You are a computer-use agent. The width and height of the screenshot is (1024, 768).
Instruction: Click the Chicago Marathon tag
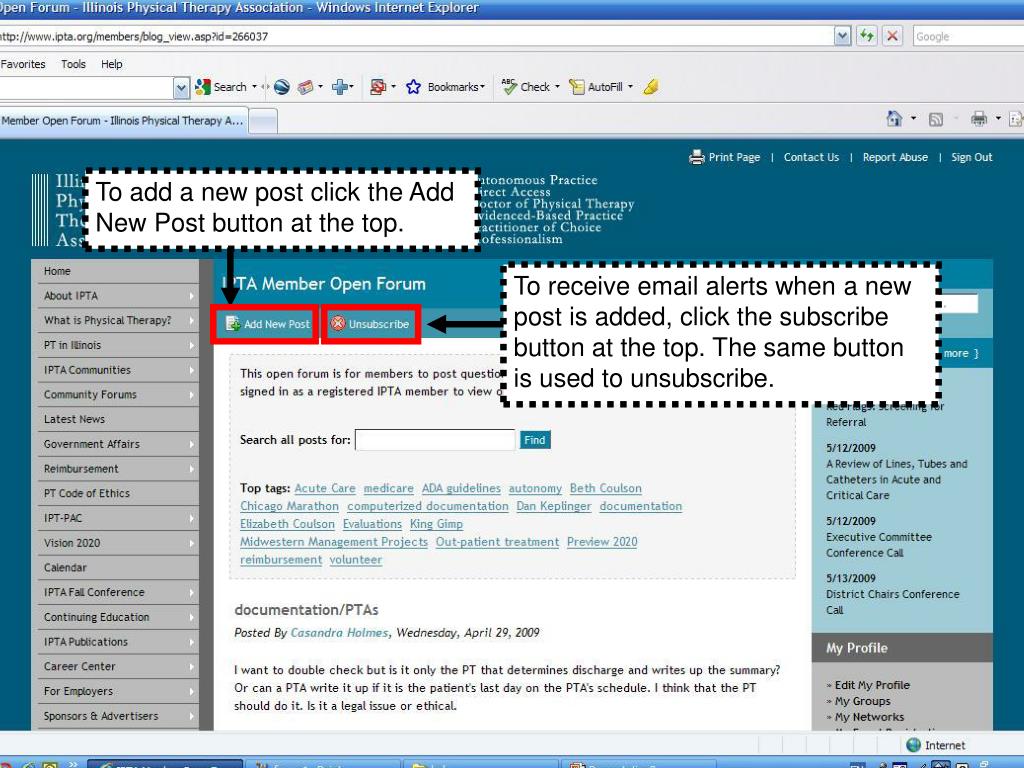click(289, 506)
